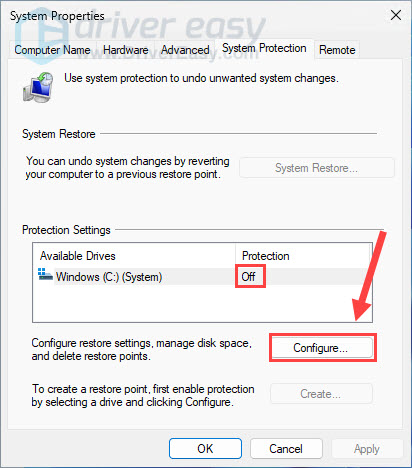
Task: Click the Windows drive icon in list
Action: (x=45, y=274)
